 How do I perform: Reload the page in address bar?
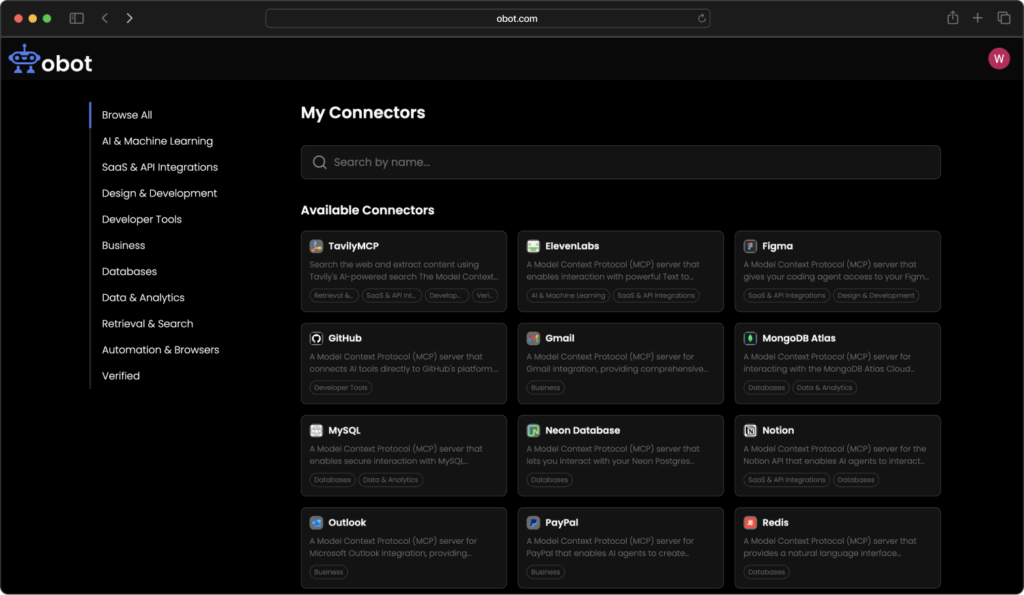click(x=702, y=18)
